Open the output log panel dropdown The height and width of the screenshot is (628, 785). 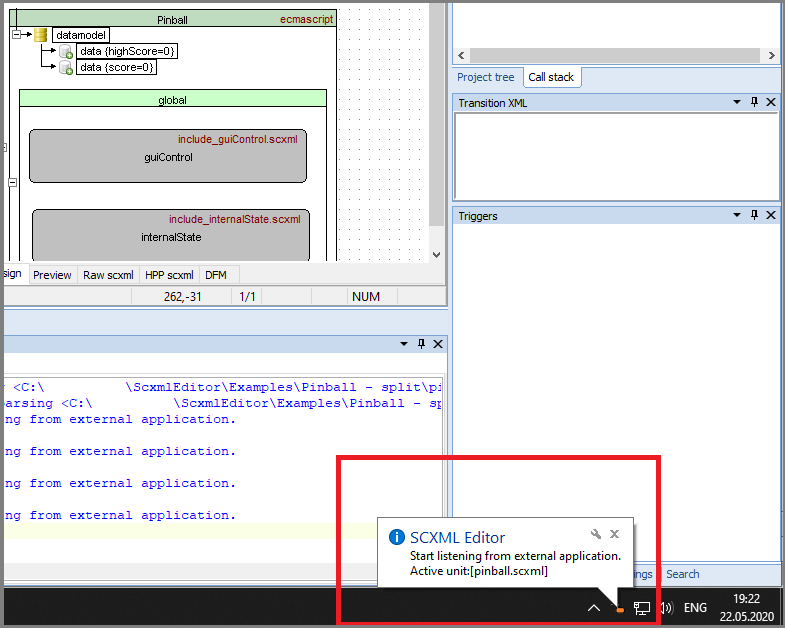[404, 344]
